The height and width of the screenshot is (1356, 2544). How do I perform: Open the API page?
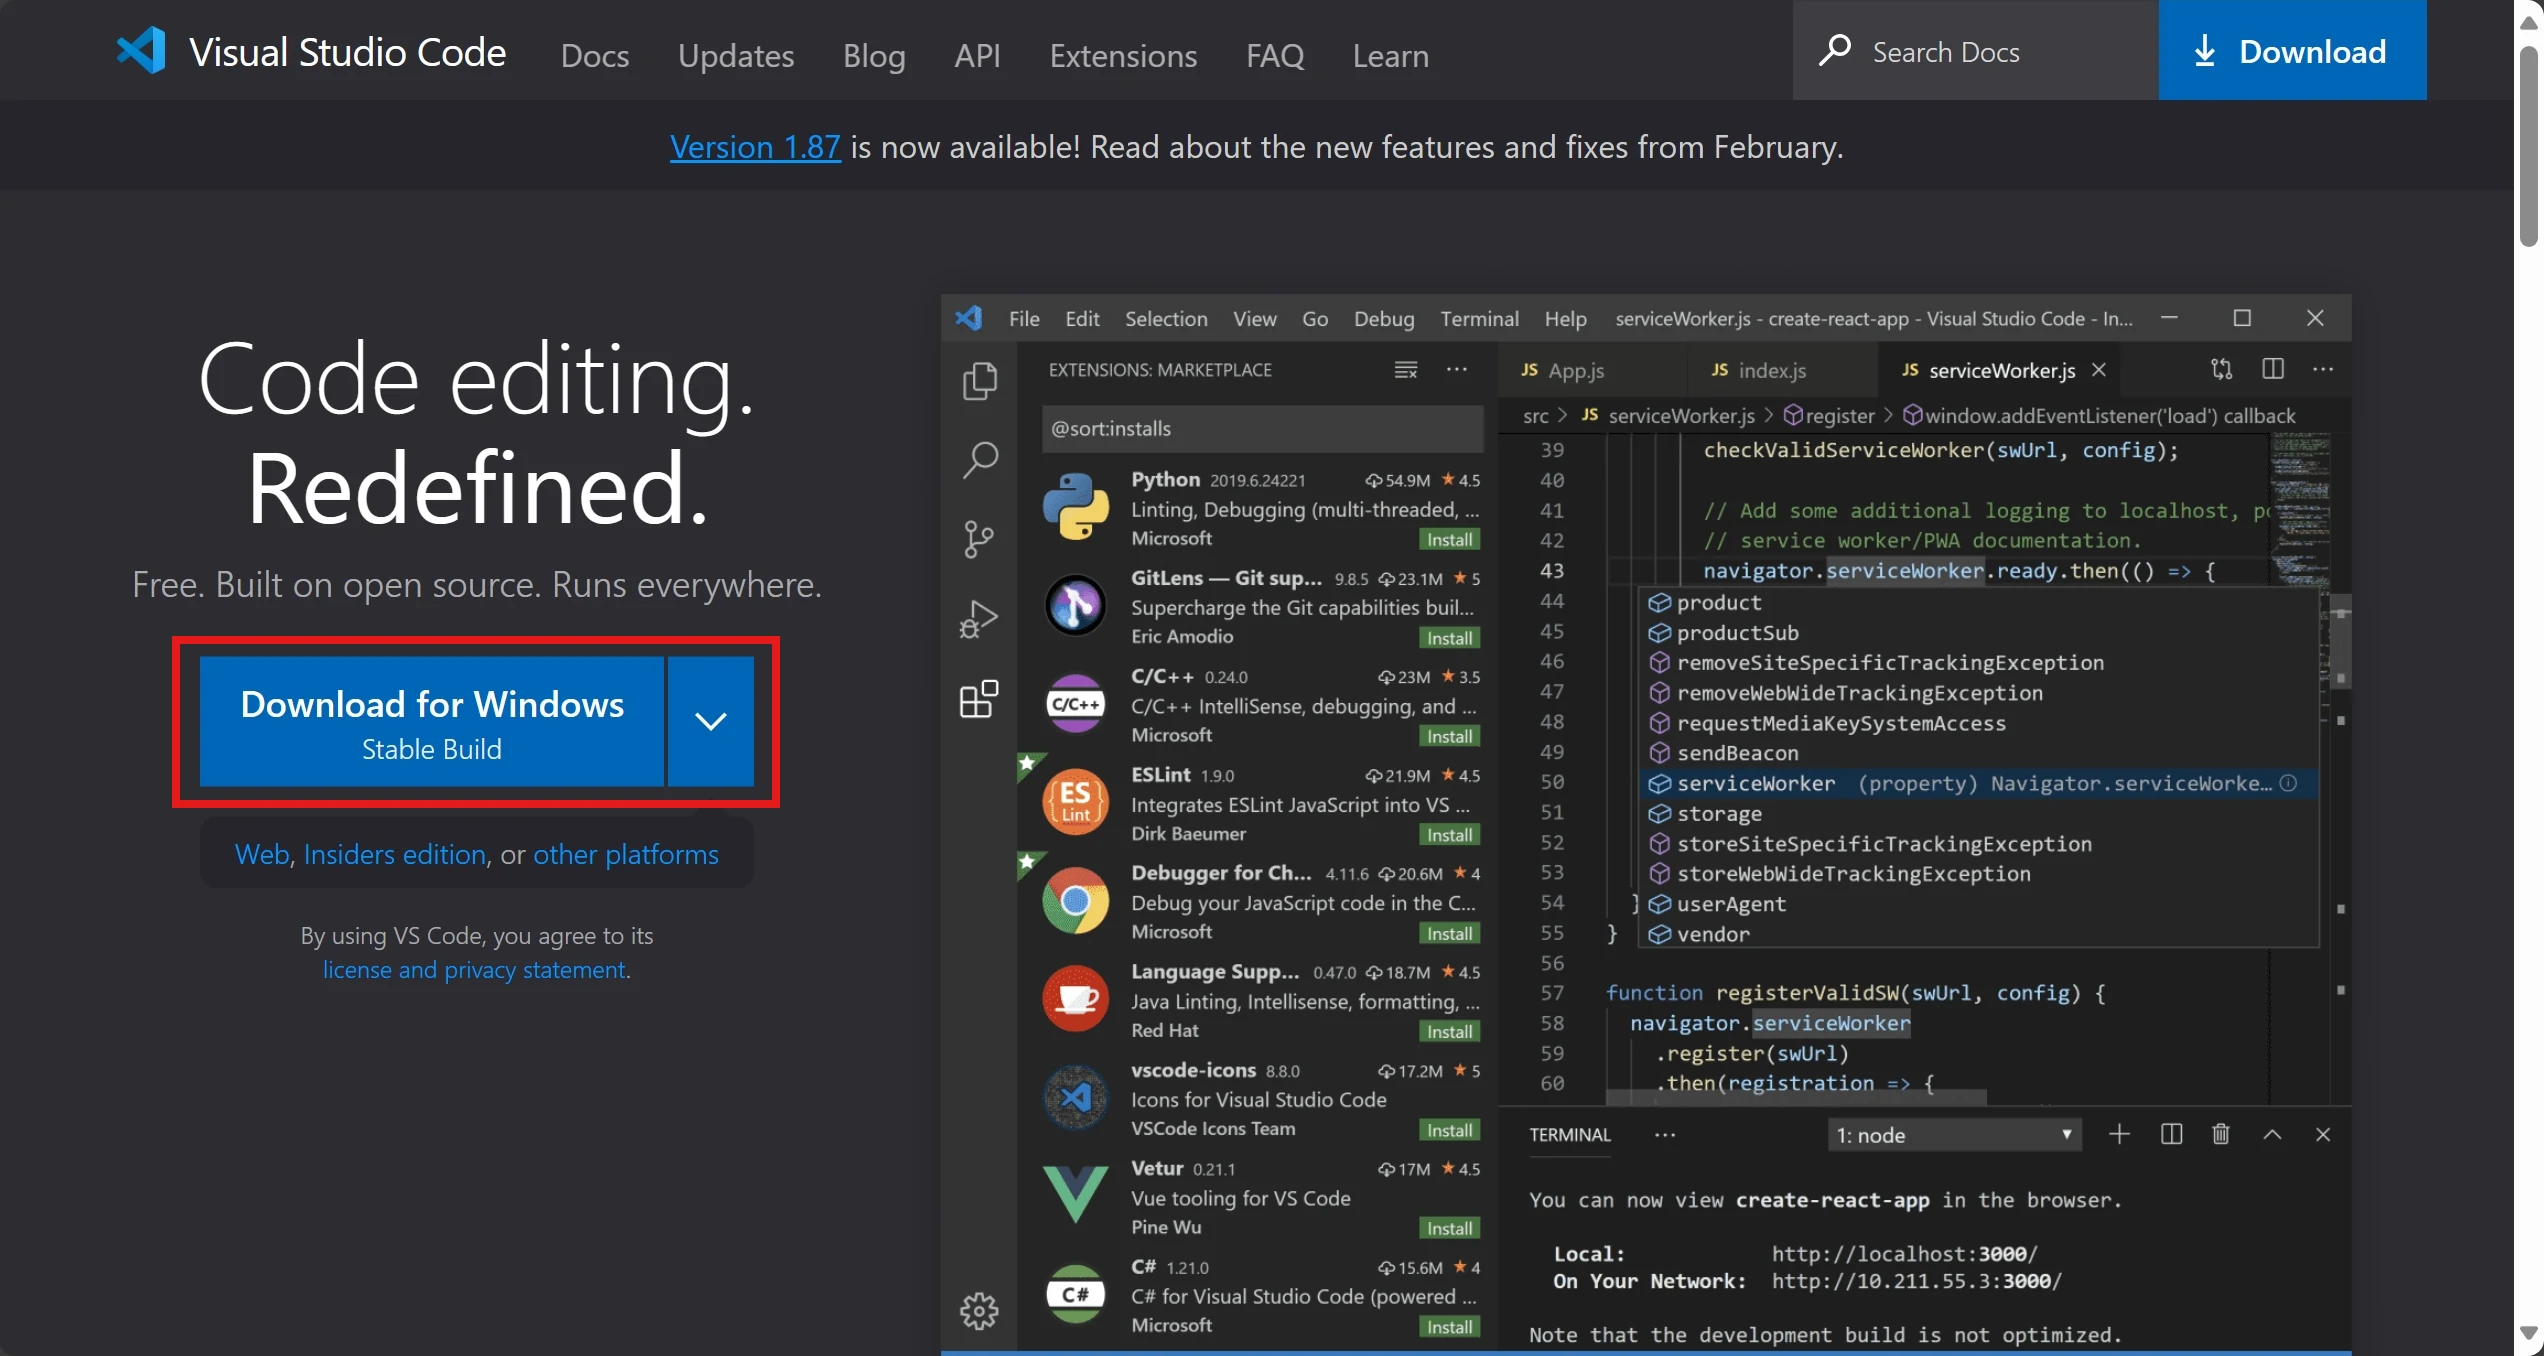(977, 55)
